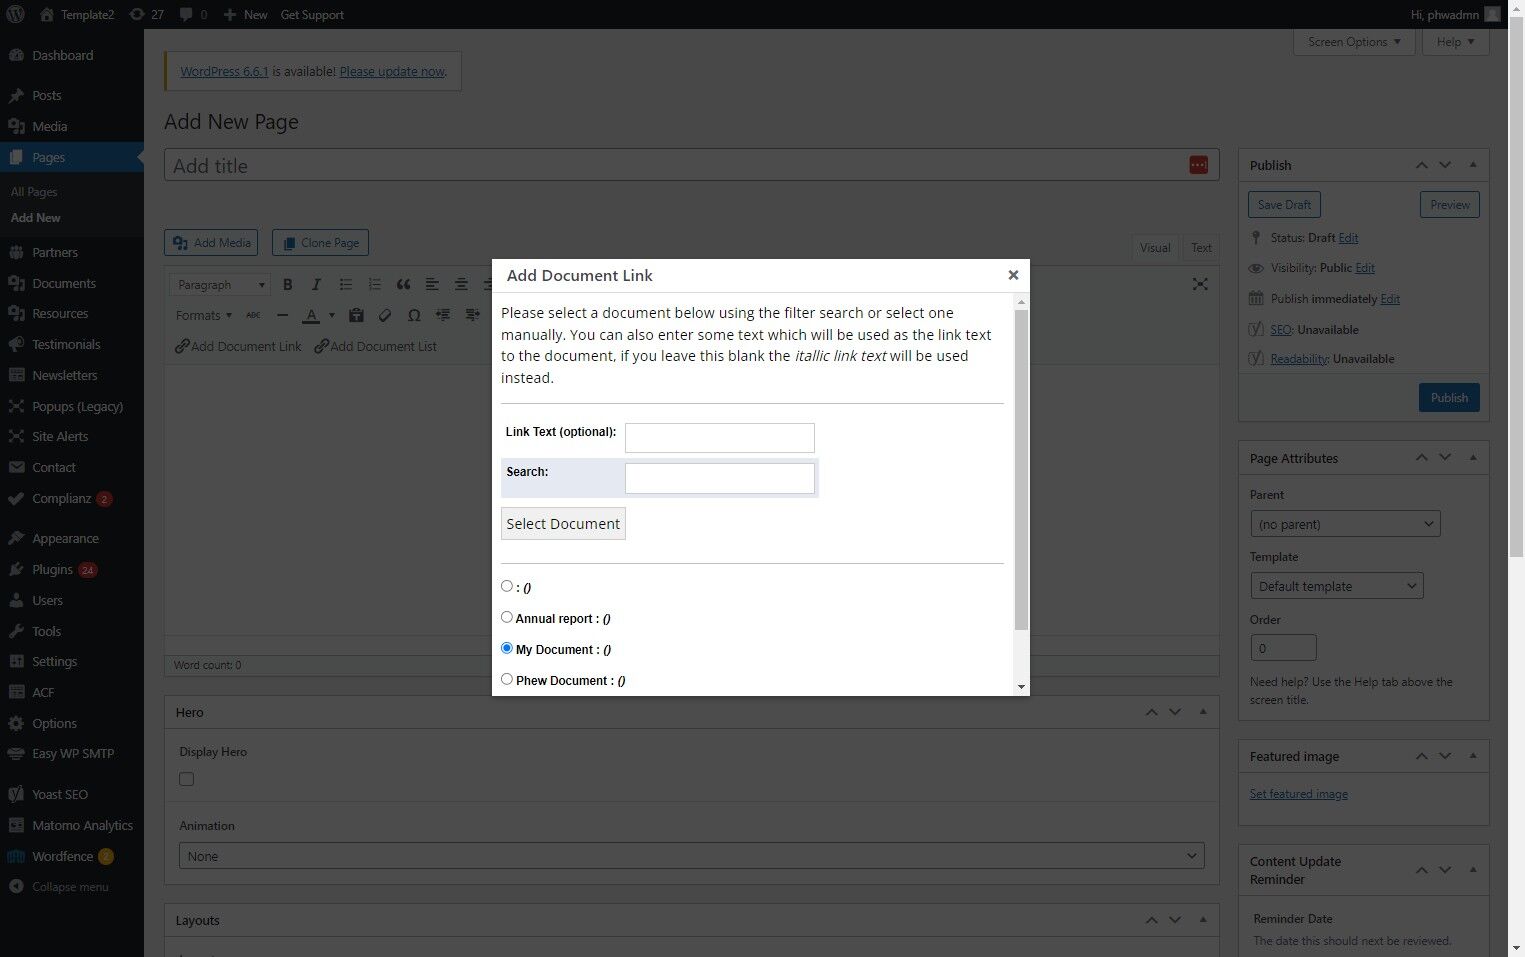Open the Formats dropdown
This screenshot has height=957, width=1525.
pos(203,315)
